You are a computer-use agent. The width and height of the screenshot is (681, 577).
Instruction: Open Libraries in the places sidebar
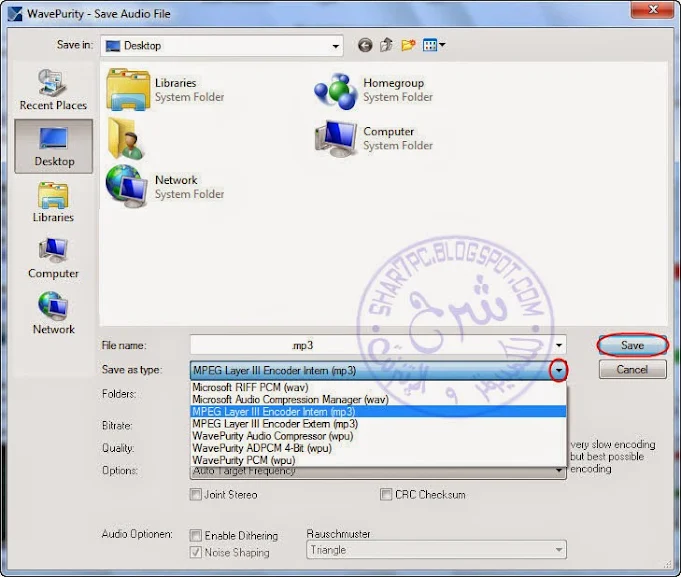click(53, 202)
